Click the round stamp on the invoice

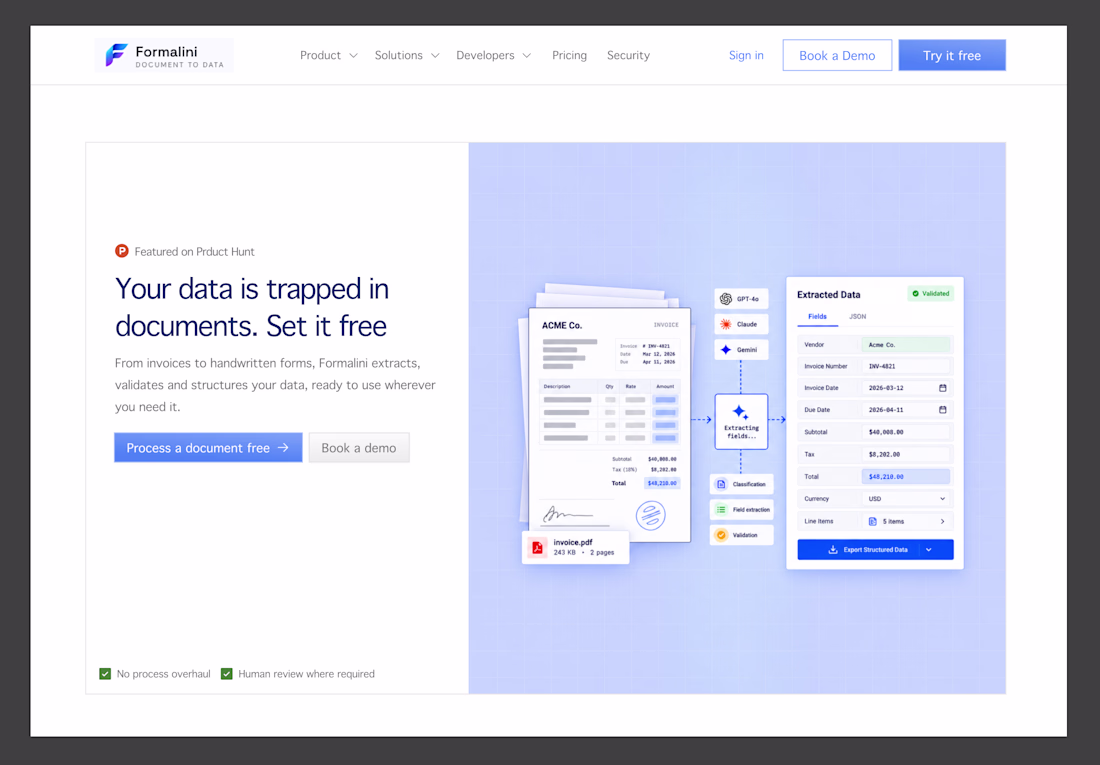[x=650, y=516]
